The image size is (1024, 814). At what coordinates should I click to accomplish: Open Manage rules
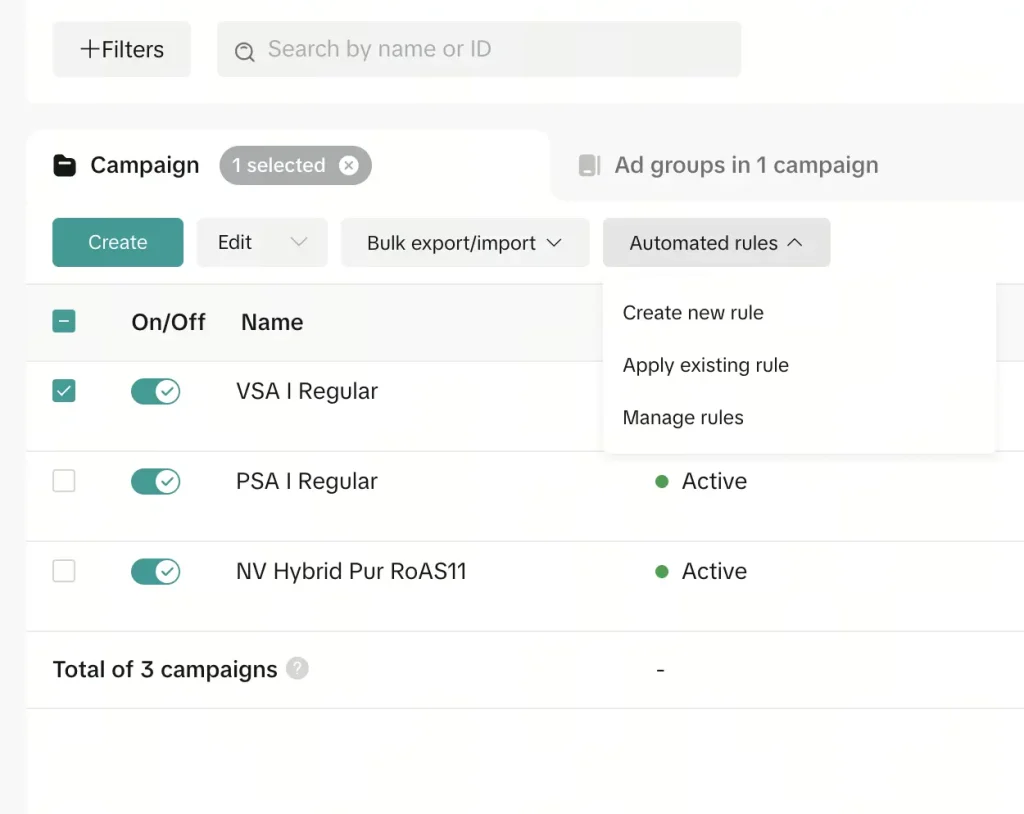683,417
